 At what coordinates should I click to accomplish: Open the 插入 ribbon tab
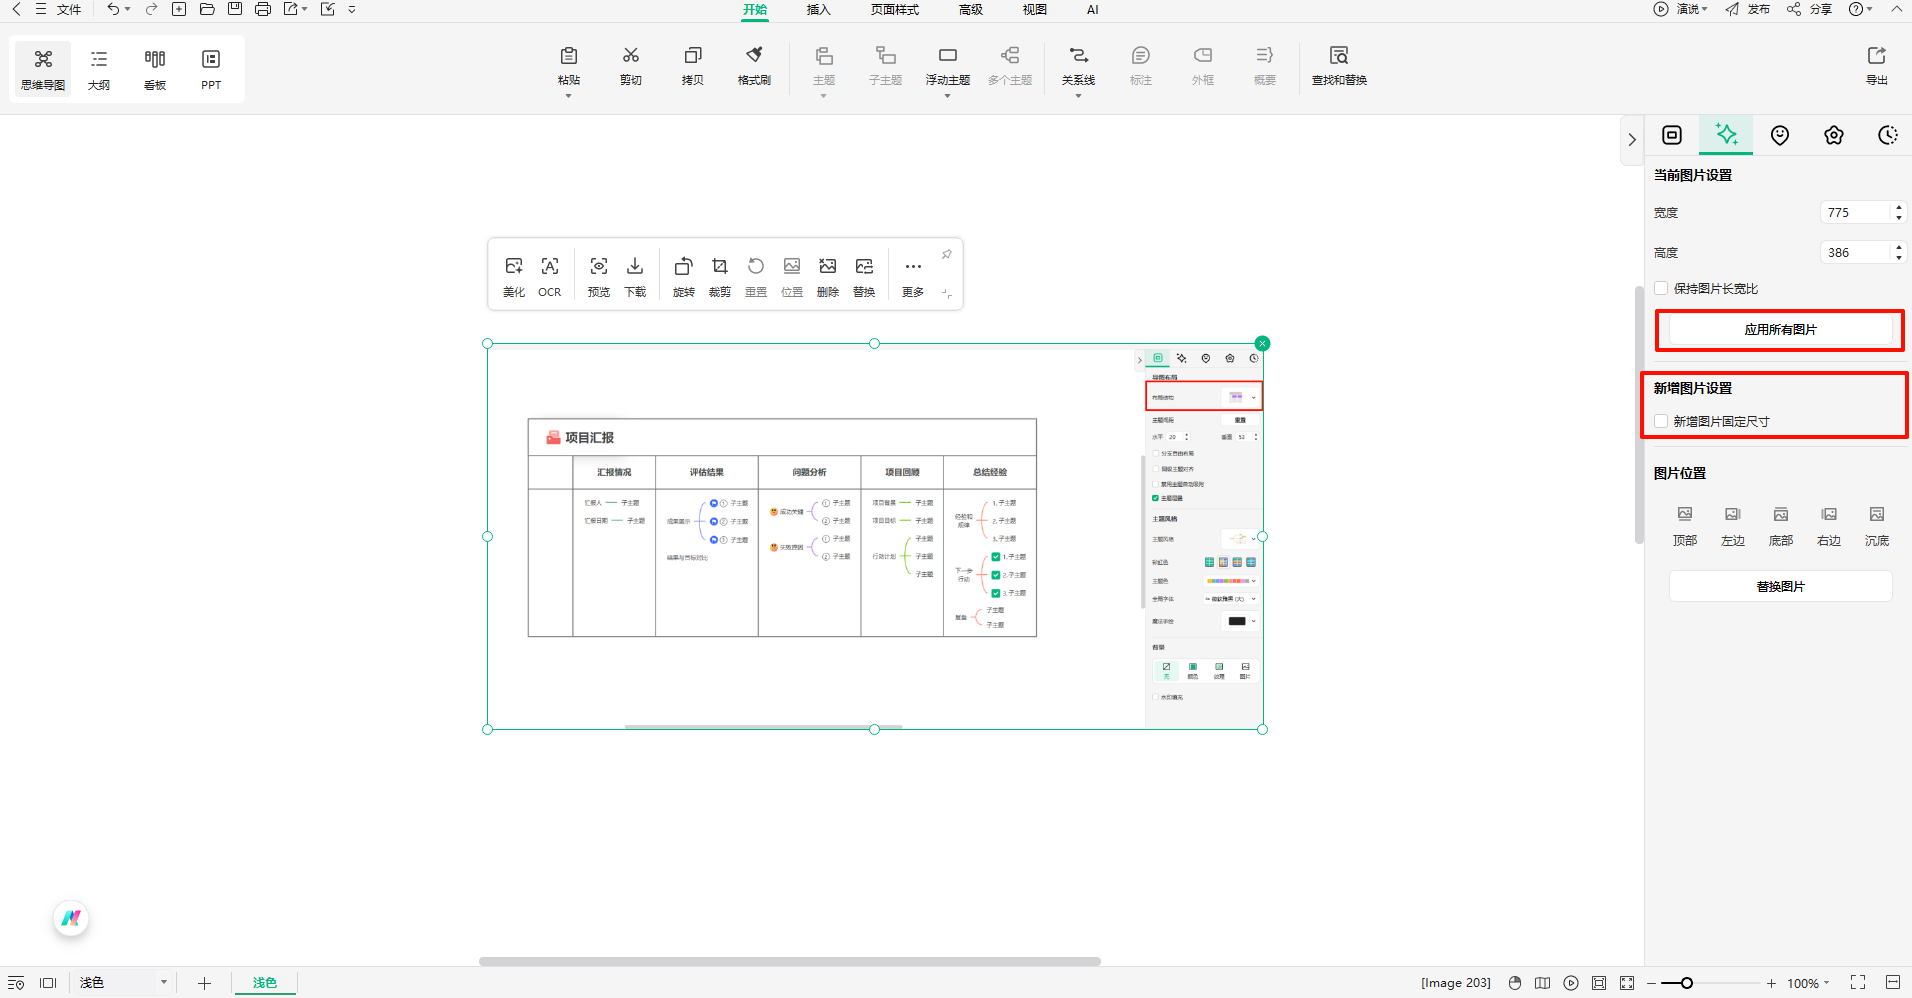coord(819,10)
